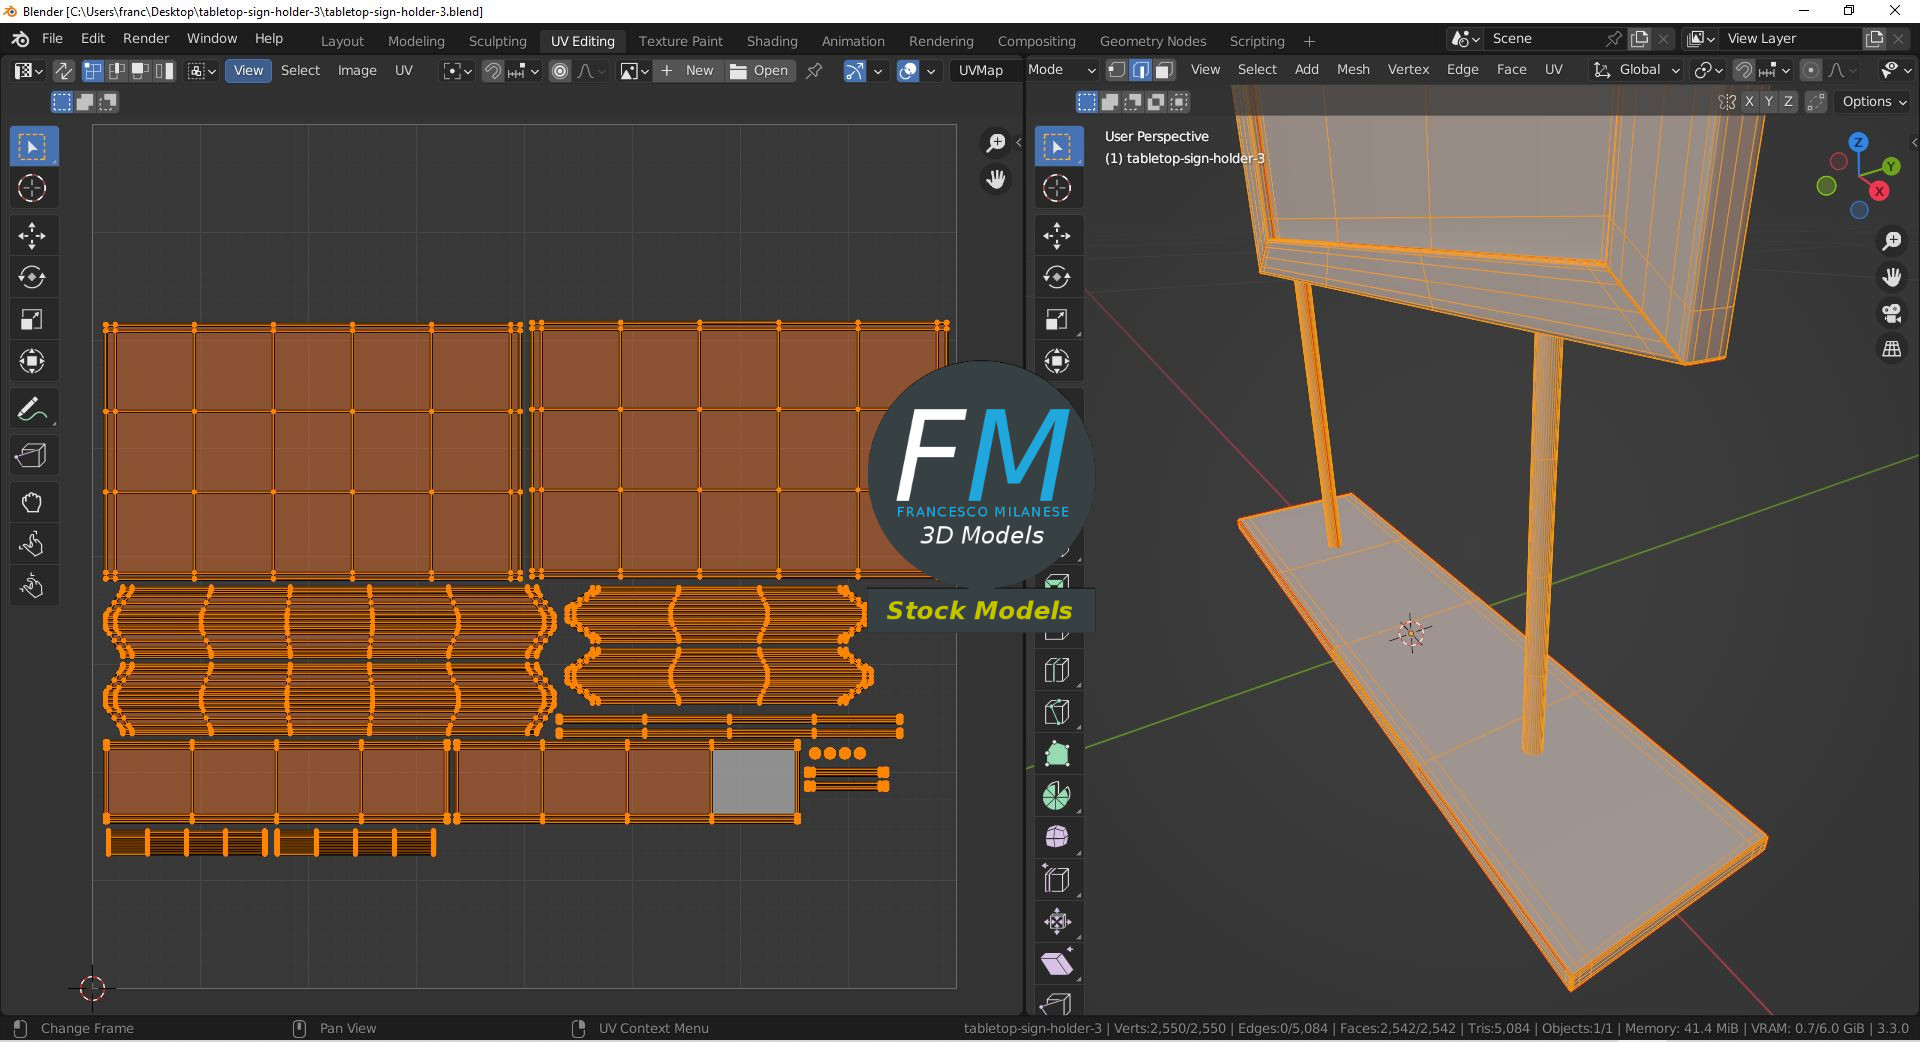Expand the Options dropdown in 3D viewport

(1874, 102)
